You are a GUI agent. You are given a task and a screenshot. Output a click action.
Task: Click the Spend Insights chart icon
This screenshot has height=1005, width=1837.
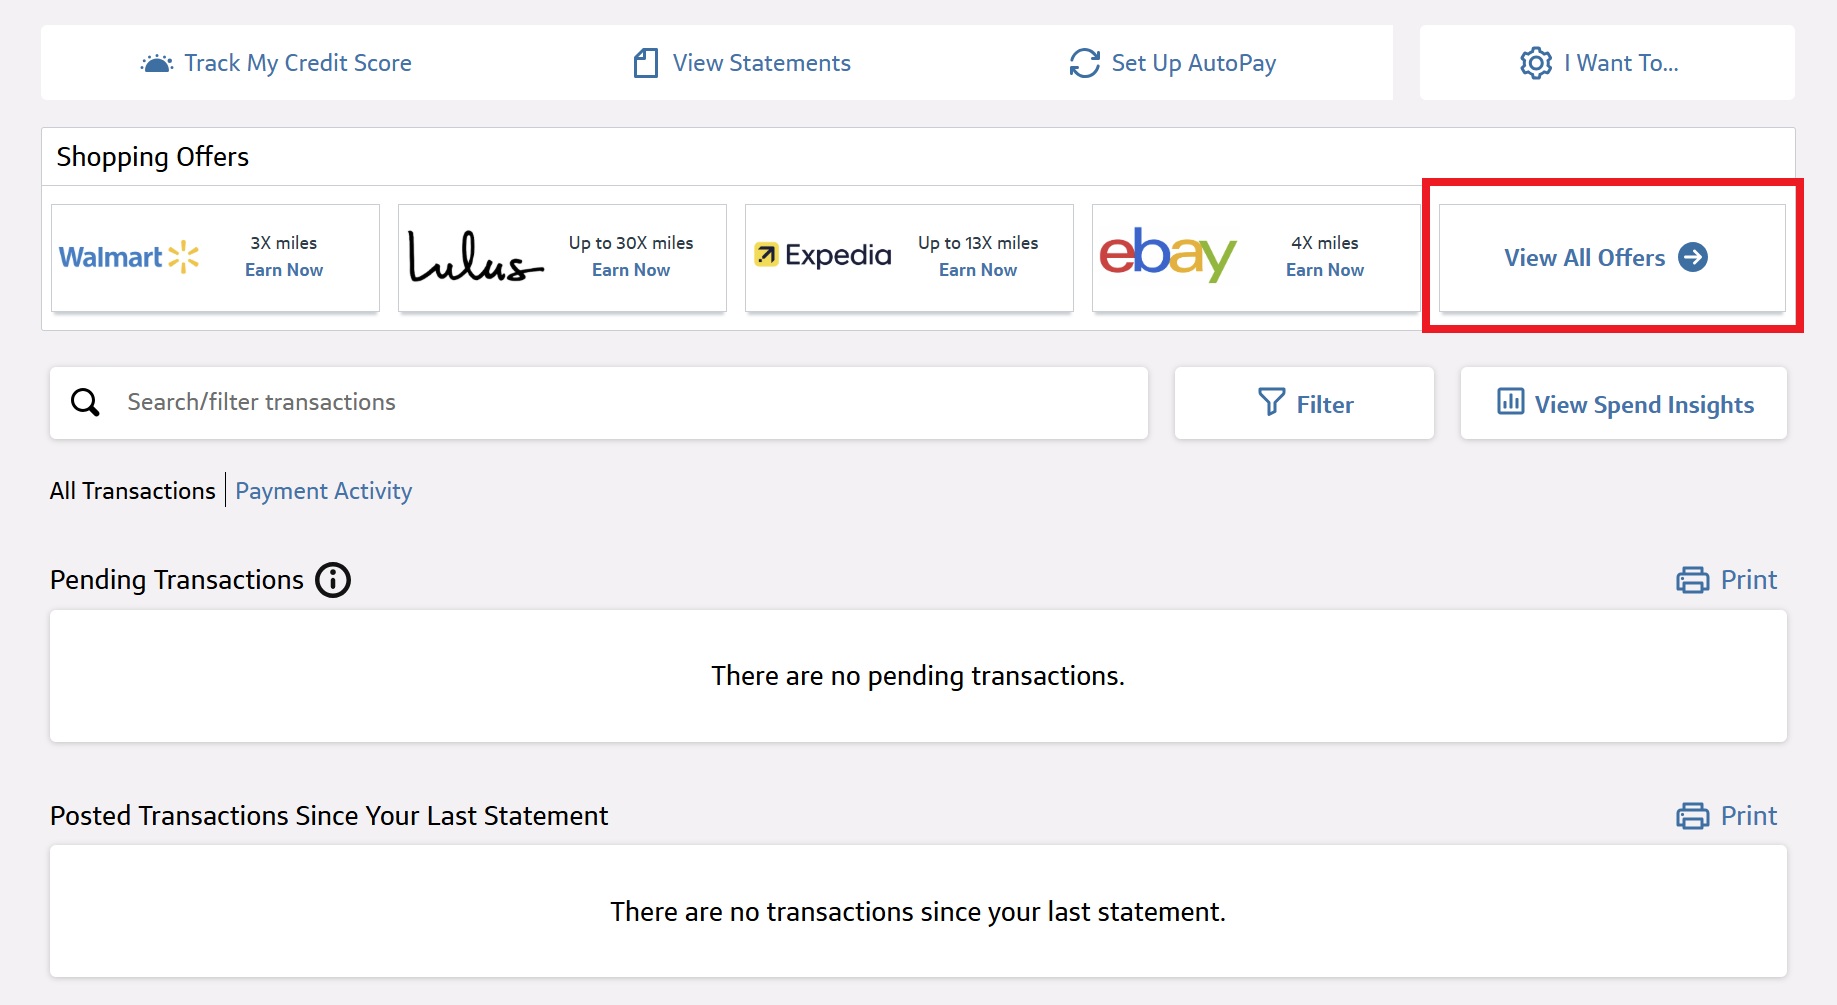point(1510,401)
